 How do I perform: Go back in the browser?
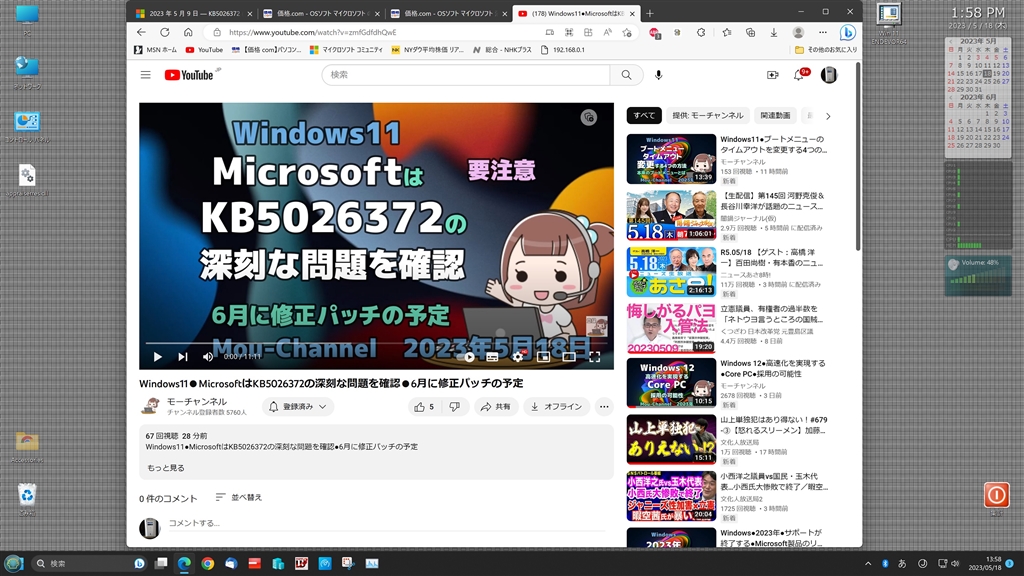[141, 32]
